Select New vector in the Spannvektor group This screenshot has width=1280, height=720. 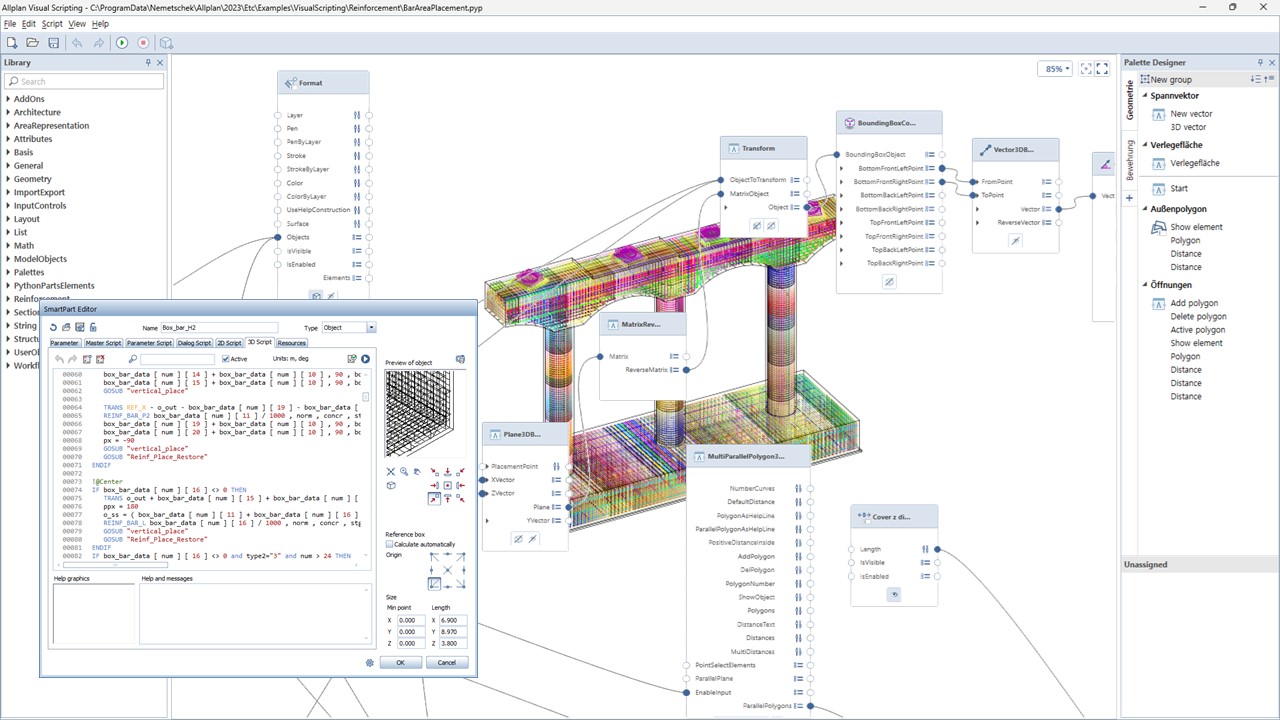coord(1191,114)
